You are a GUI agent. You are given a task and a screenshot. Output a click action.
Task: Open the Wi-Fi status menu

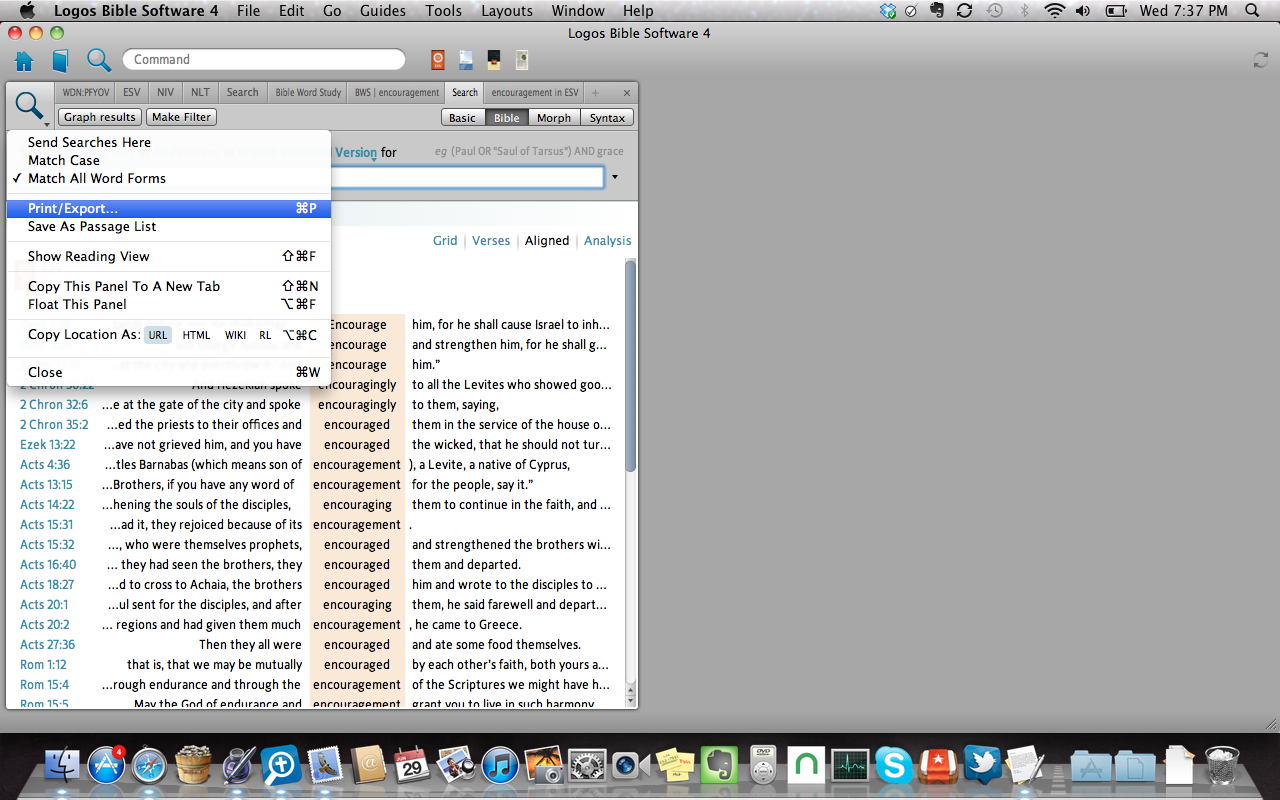[x=1054, y=11]
